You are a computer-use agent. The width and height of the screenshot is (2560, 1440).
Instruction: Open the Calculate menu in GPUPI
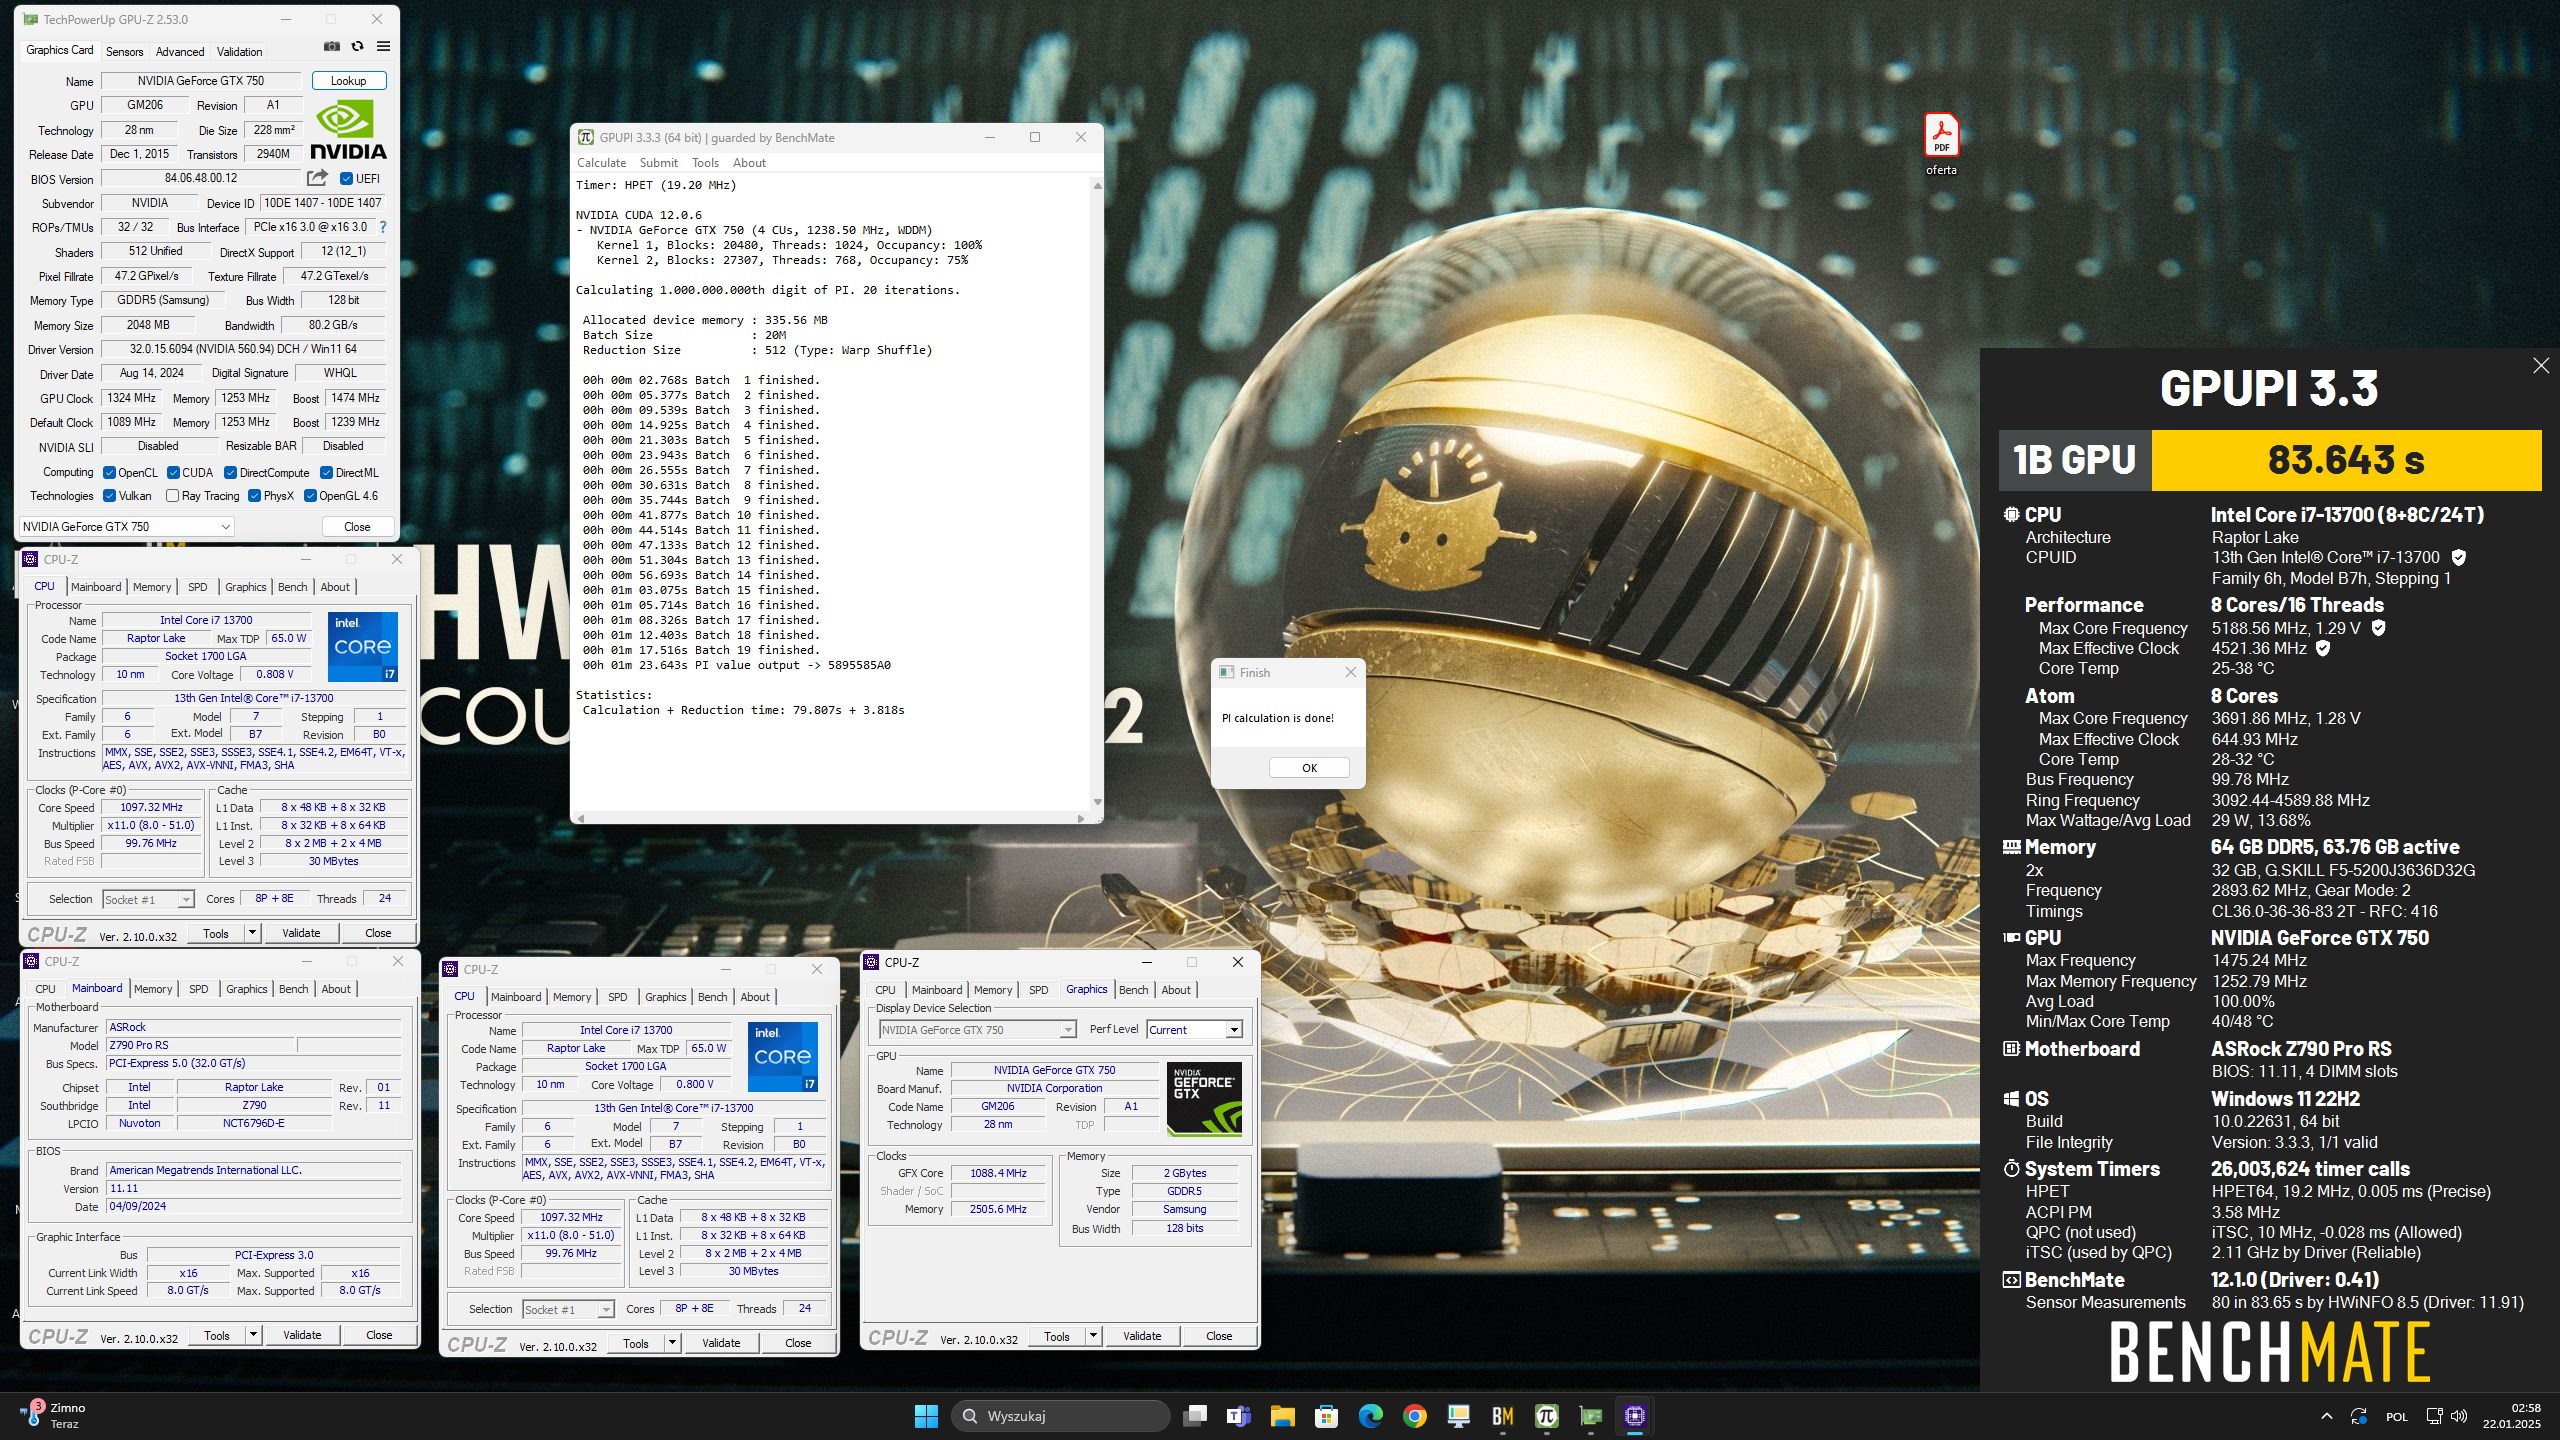tap(601, 163)
